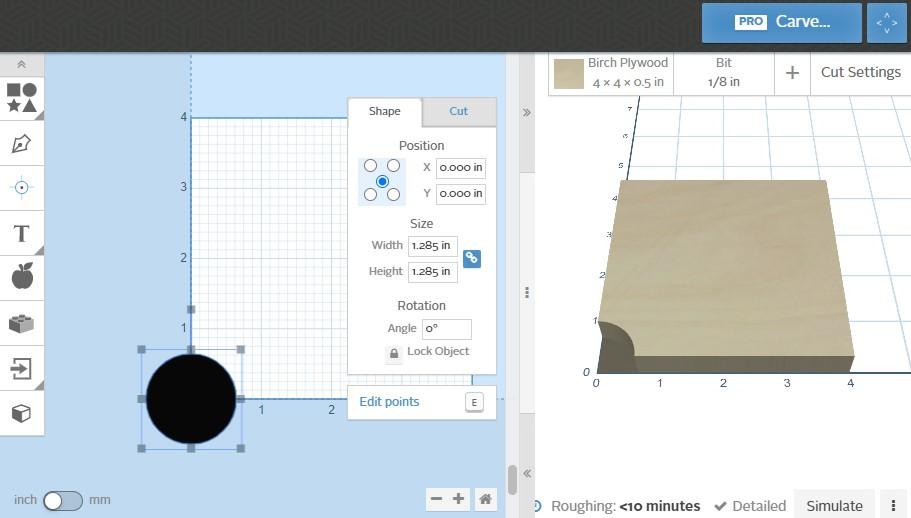Click the Import file icon
Image resolution: width=911 pixels, height=518 pixels.
[x=21, y=368]
